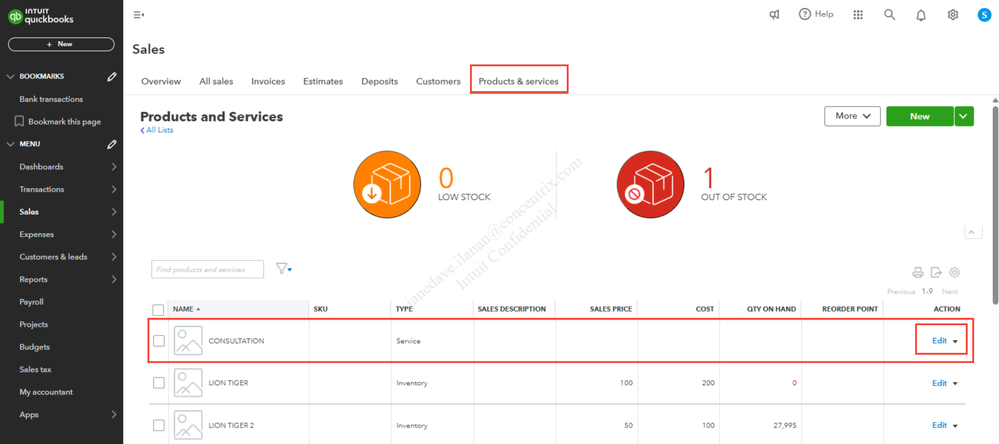Click the sidebar + New button

pyautogui.click(x=61, y=44)
